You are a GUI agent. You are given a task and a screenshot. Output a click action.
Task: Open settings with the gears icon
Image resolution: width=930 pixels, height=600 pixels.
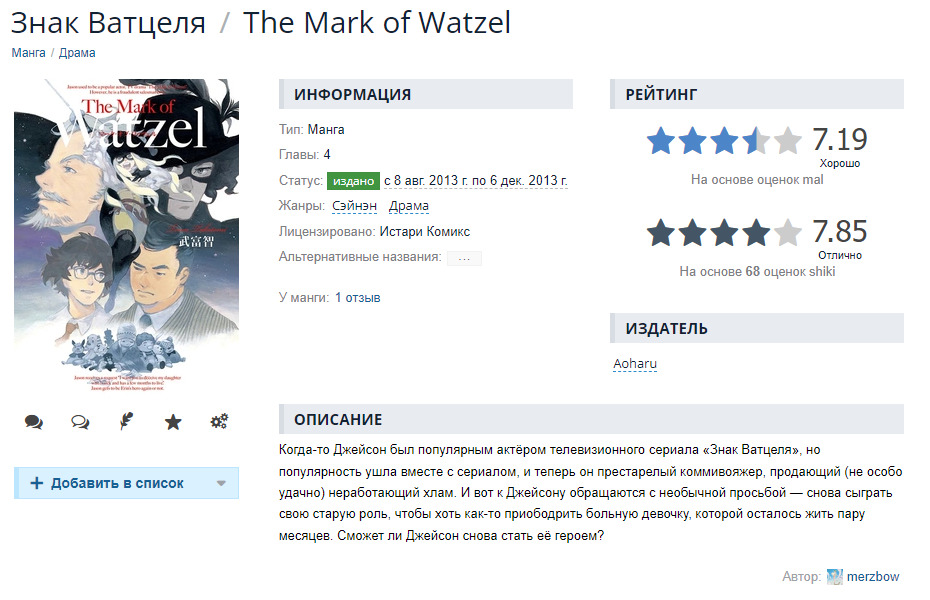[x=219, y=422]
